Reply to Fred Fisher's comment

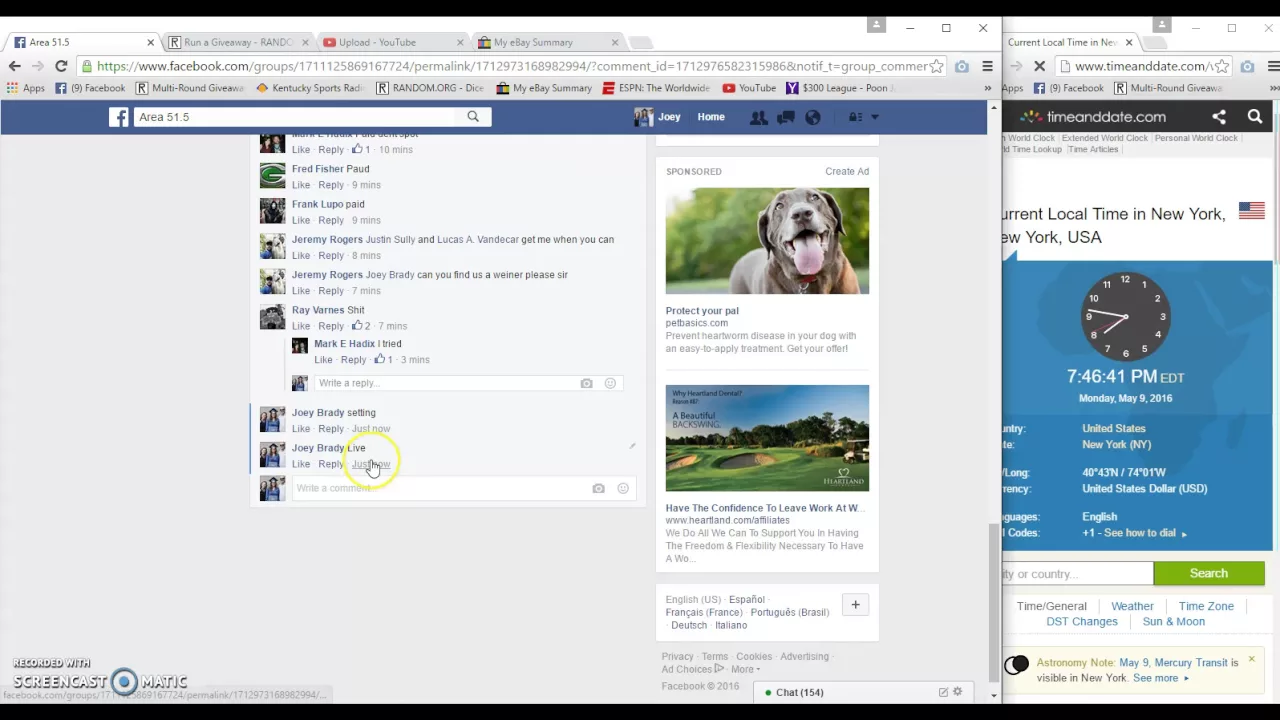[x=331, y=185]
